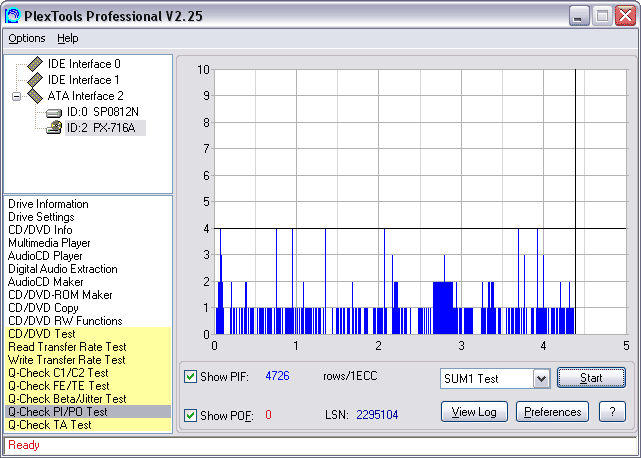The width and height of the screenshot is (641, 458).
Task: Open the Preferences button
Action: click(x=552, y=412)
